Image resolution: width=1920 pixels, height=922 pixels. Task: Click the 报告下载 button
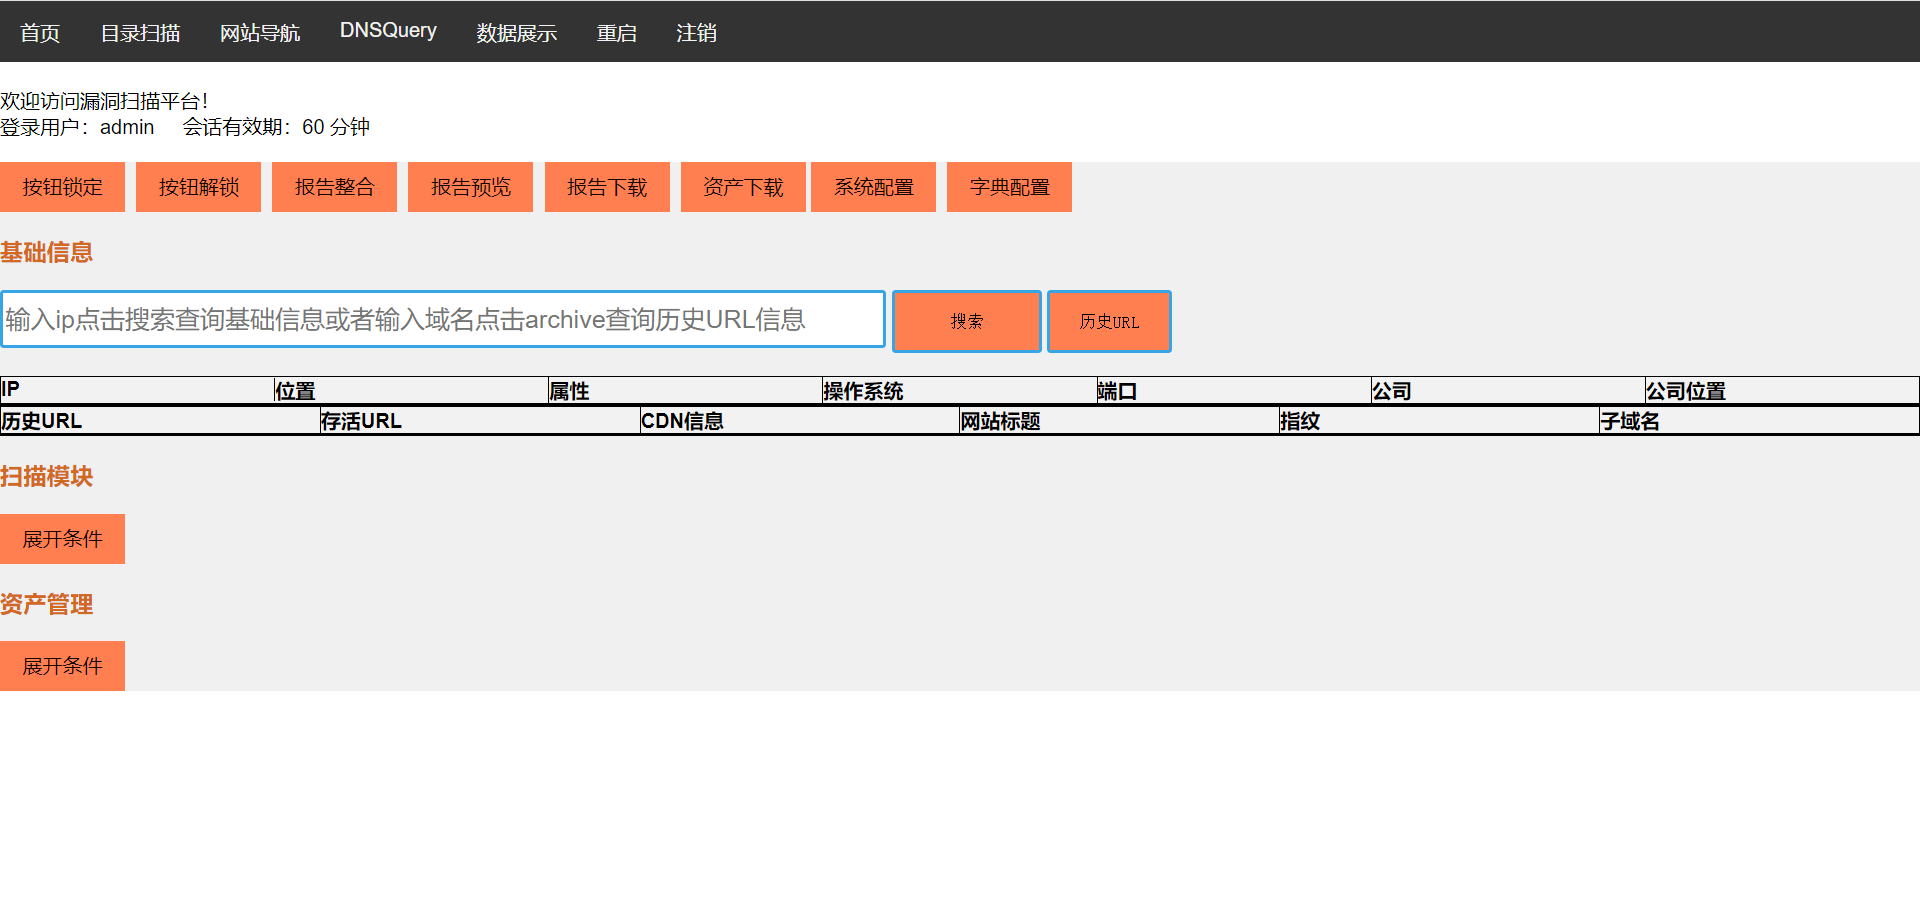click(x=607, y=187)
